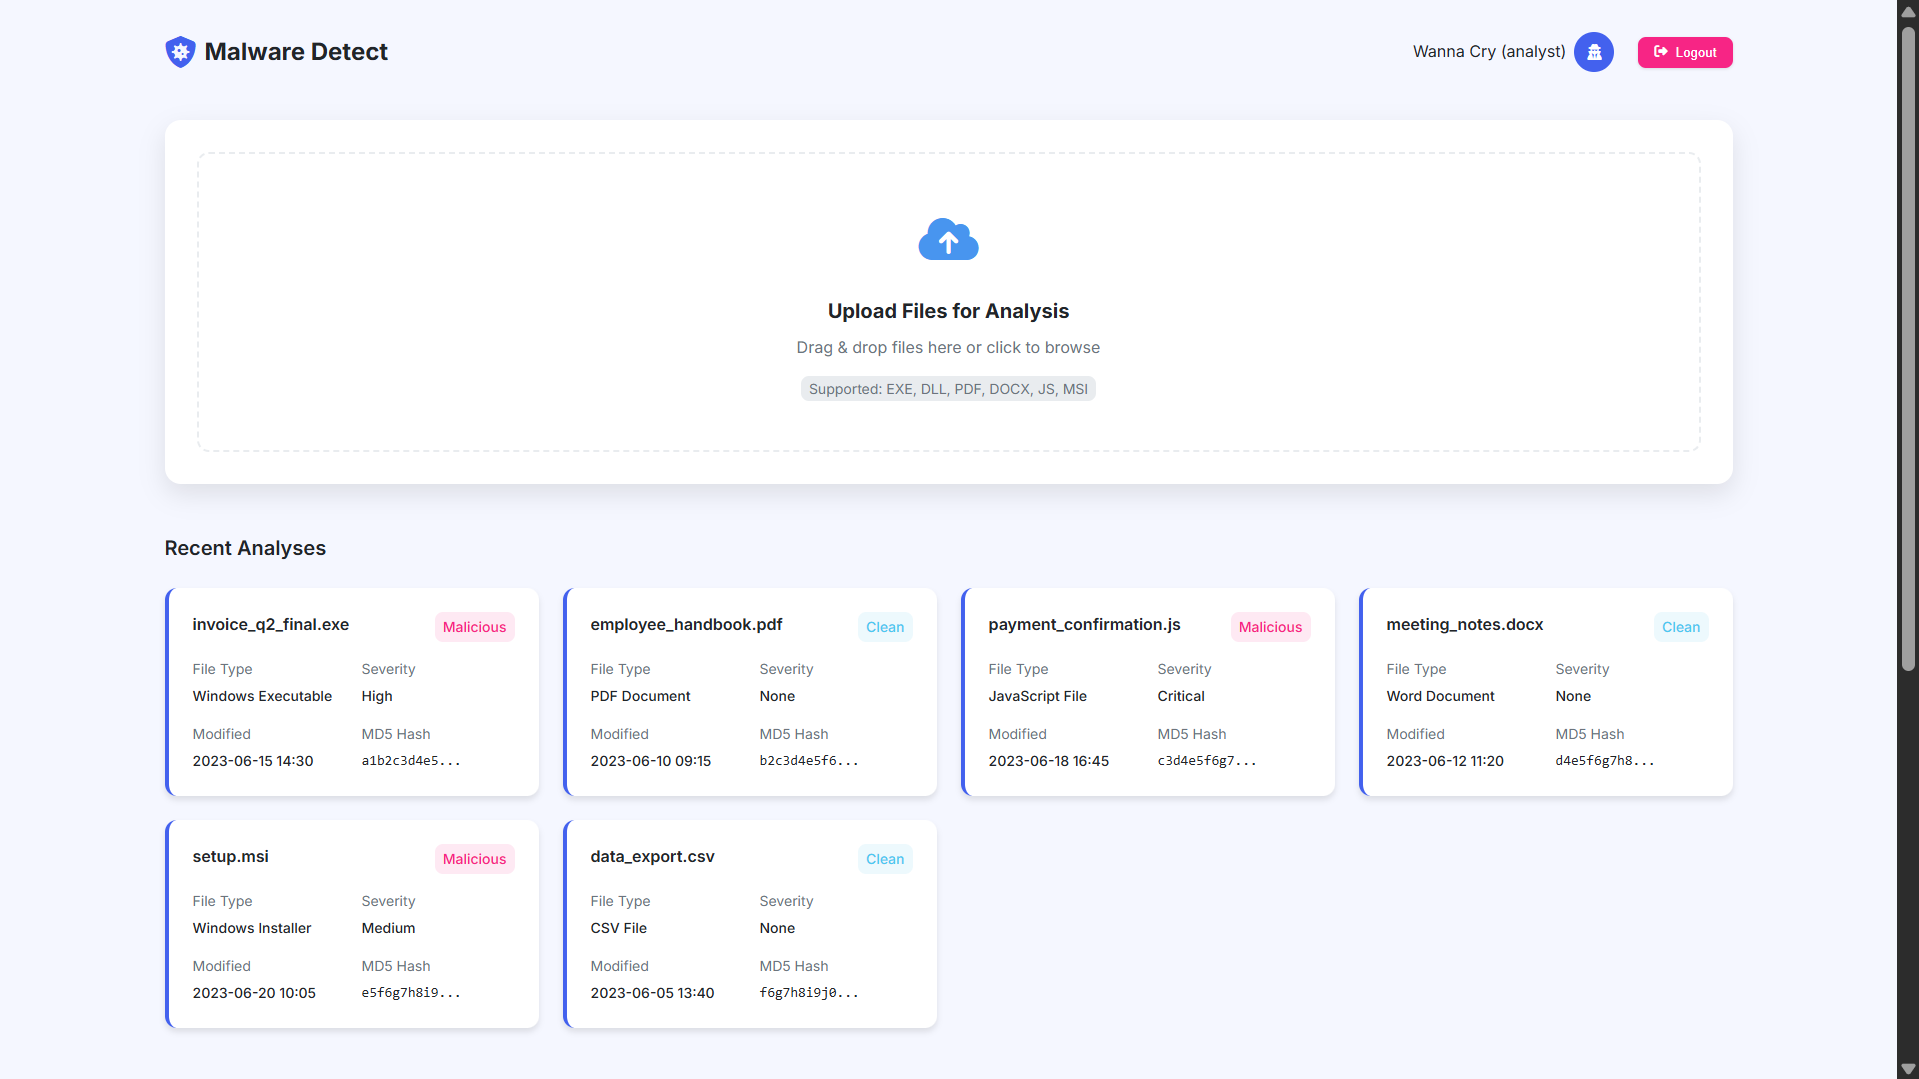Click the Windows Installer file type
The width and height of the screenshot is (1919, 1079).
252,928
